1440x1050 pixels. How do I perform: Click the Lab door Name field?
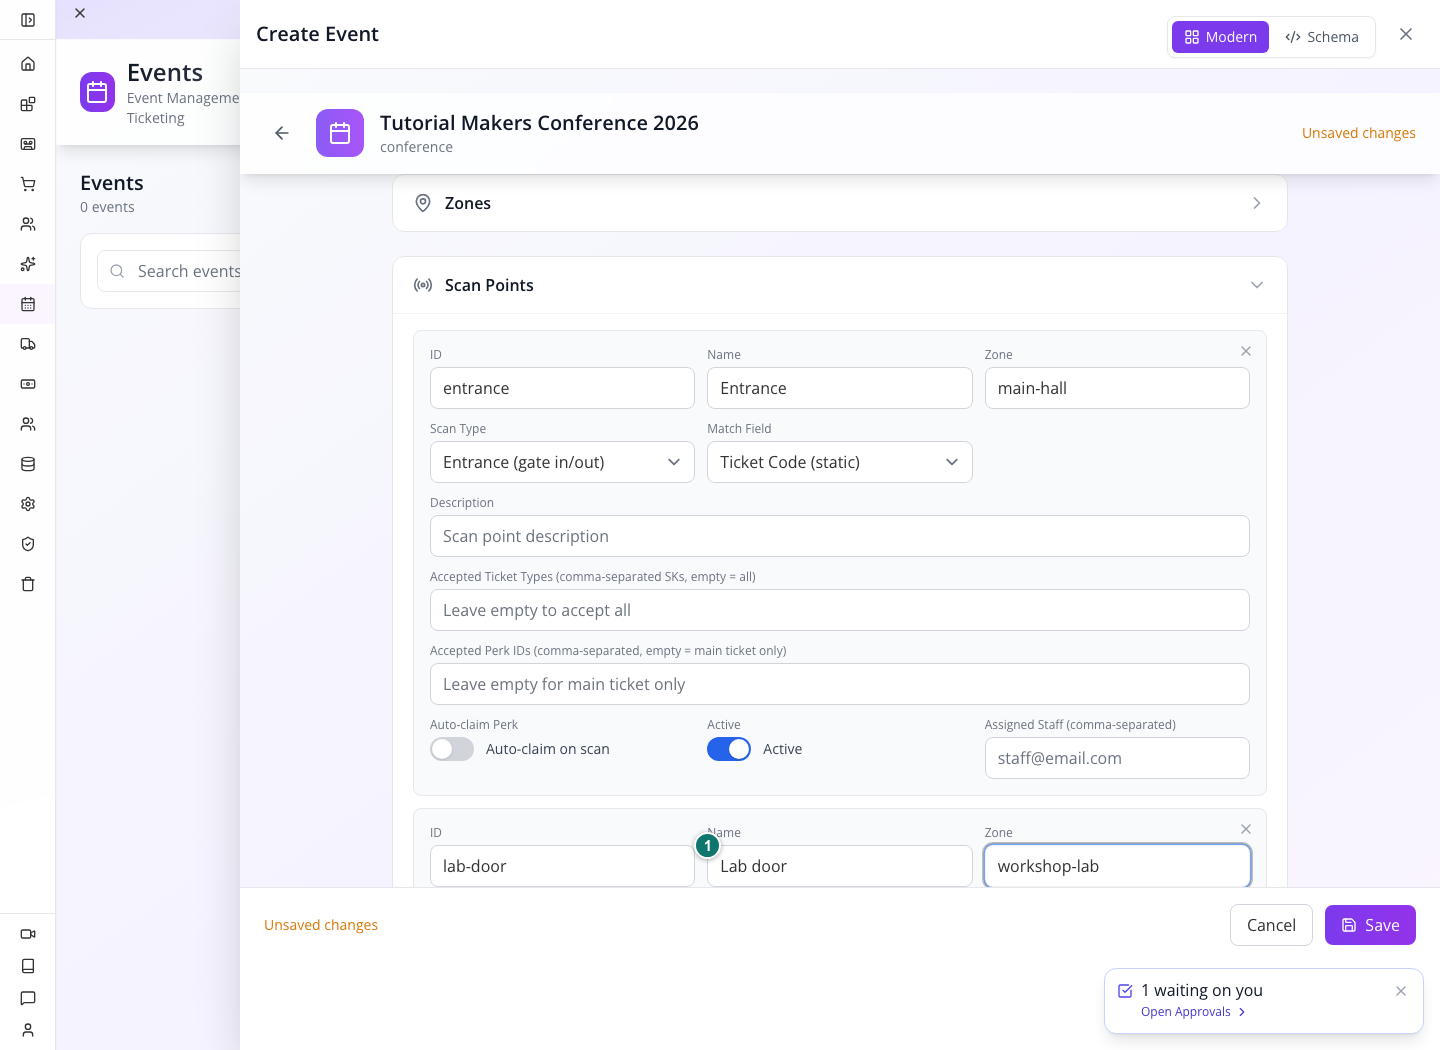(839, 866)
